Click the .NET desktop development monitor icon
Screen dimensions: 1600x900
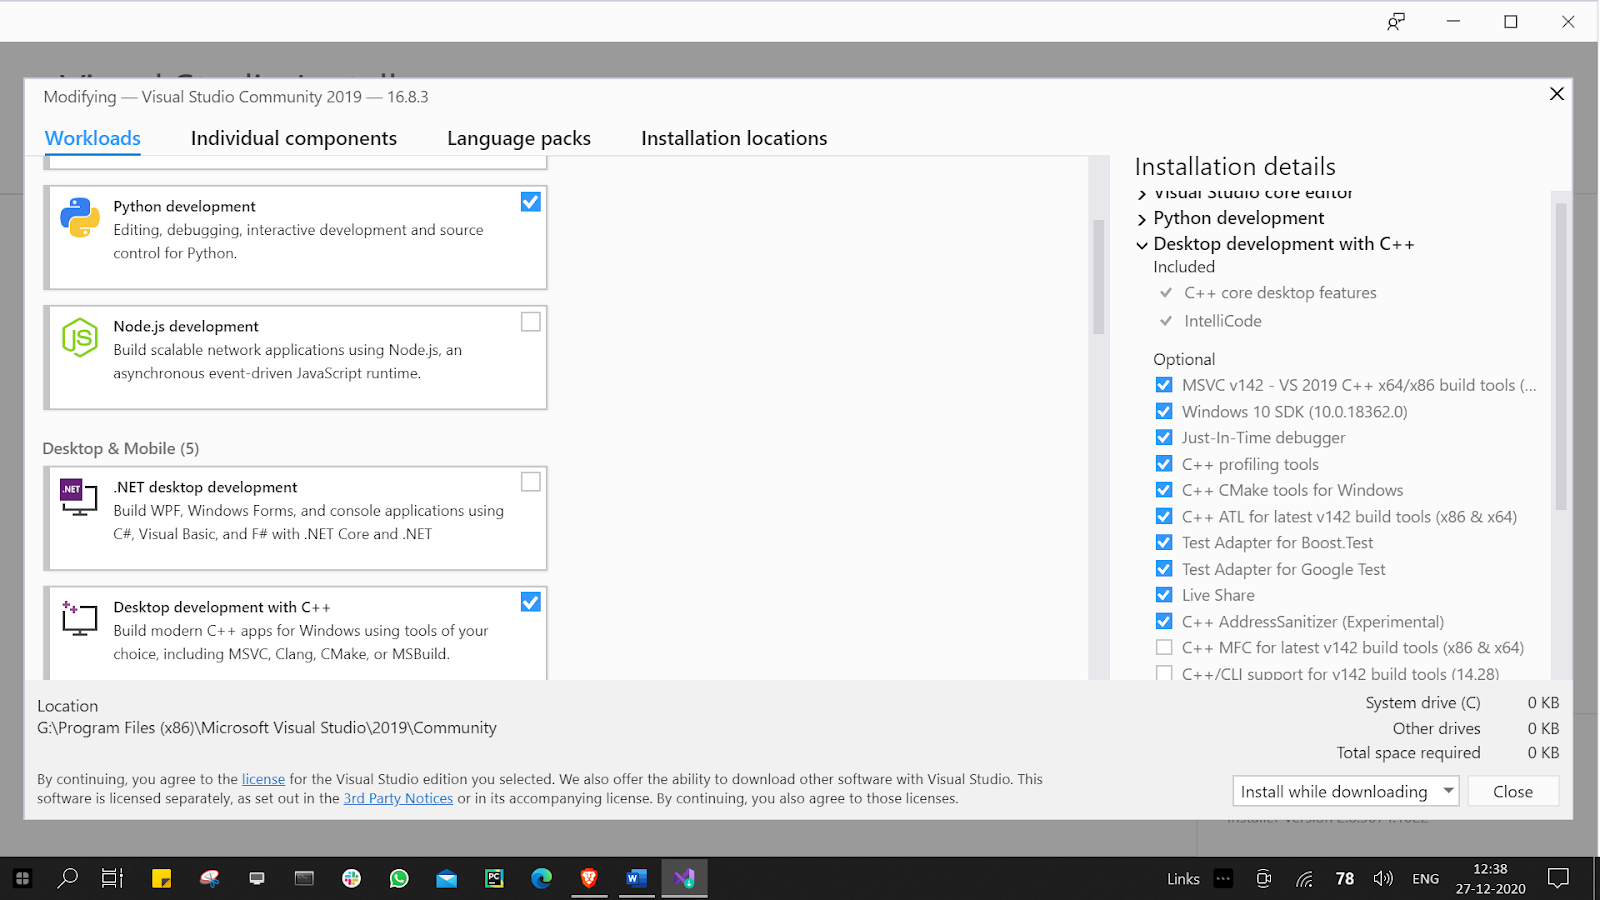[79, 497]
